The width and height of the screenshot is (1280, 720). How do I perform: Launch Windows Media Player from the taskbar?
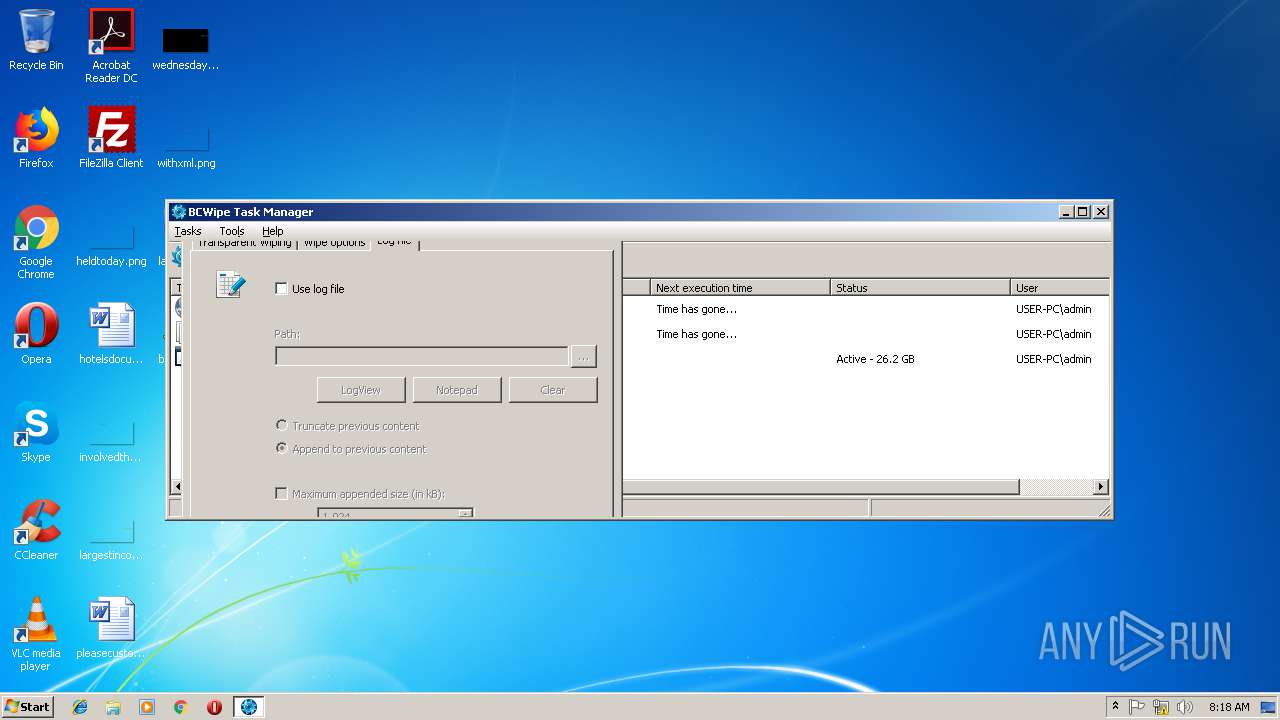click(x=147, y=707)
